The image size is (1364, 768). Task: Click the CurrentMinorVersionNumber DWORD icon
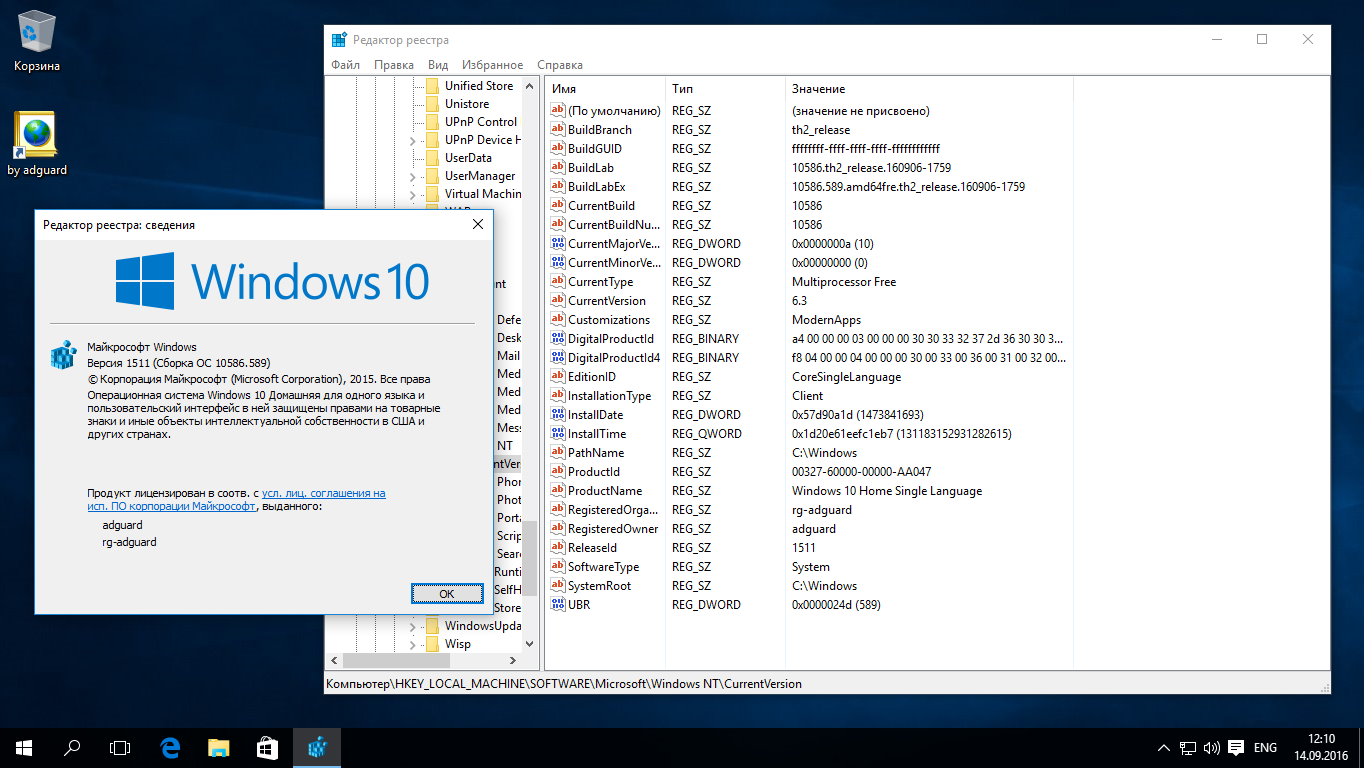(x=558, y=263)
